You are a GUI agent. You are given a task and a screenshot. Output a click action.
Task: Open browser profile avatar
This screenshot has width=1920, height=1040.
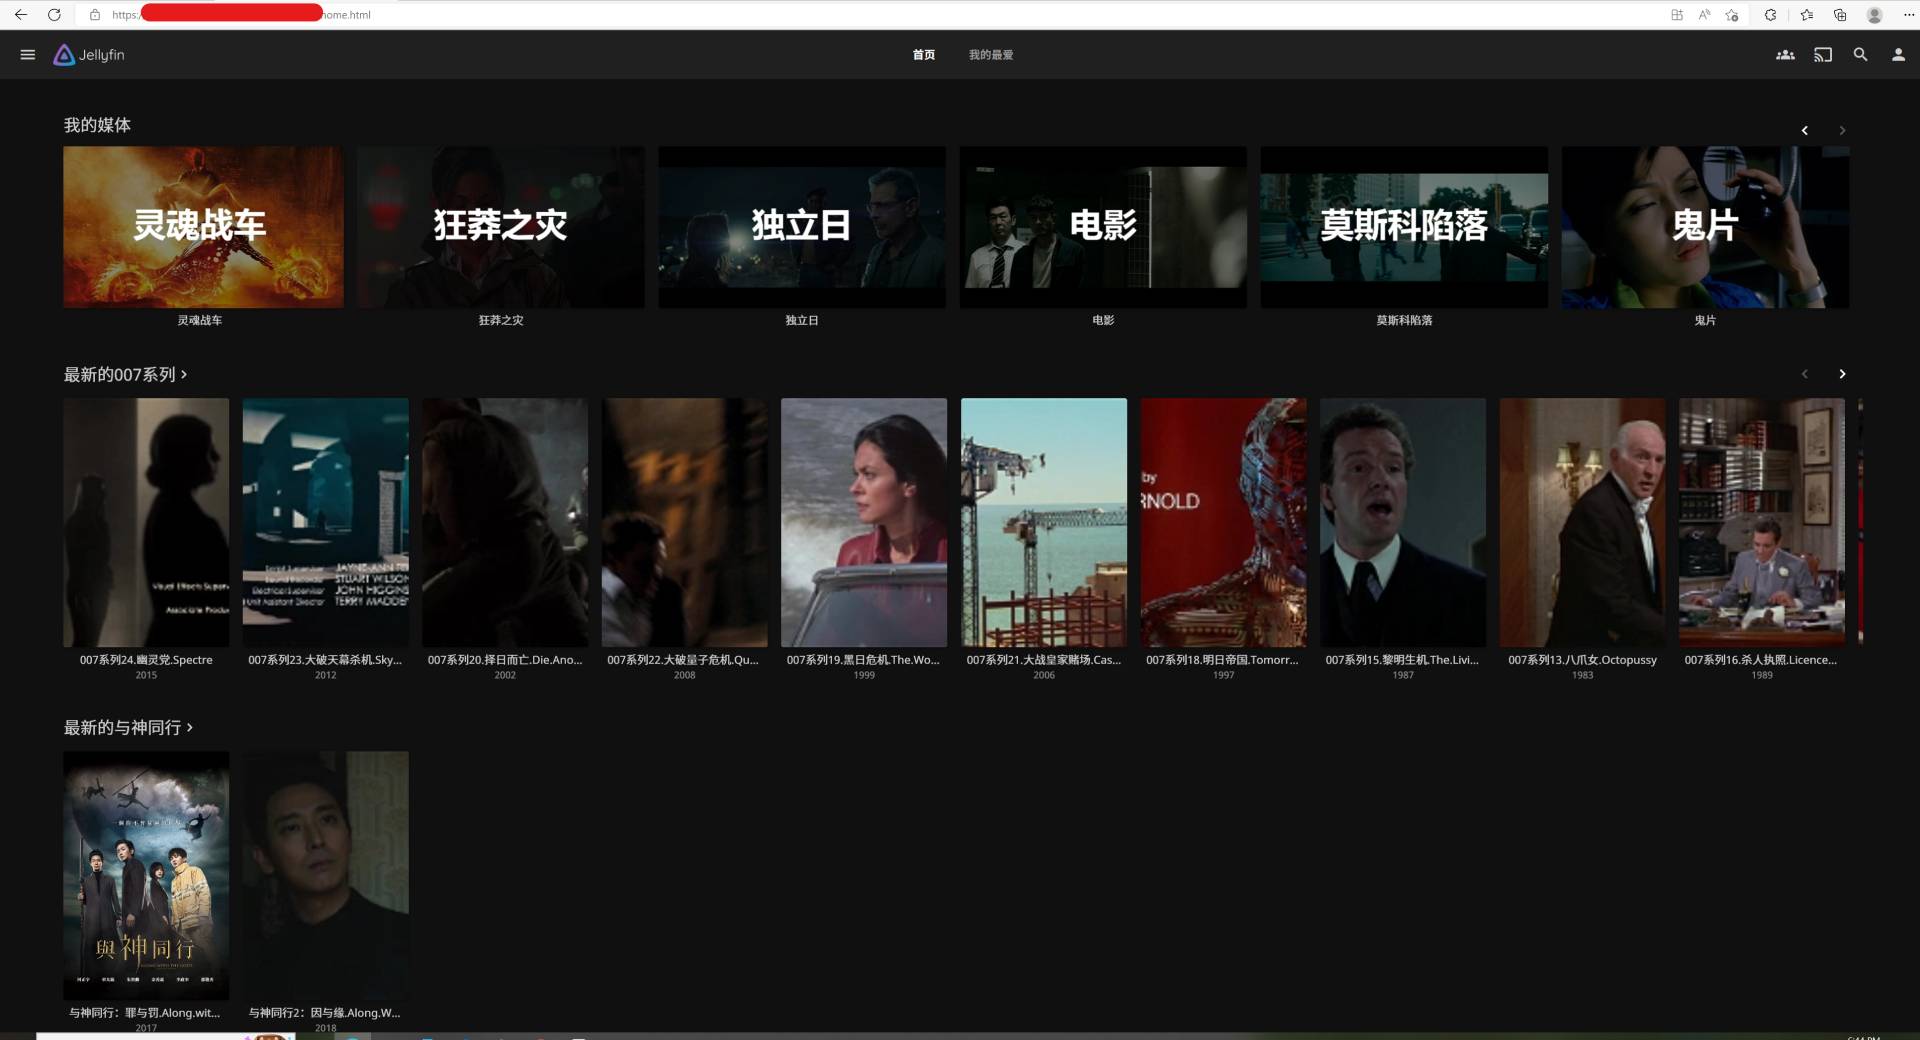pos(1875,15)
